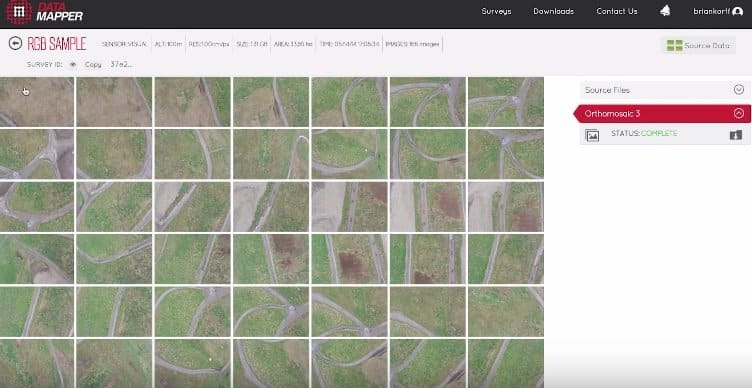The height and width of the screenshot is (388, 752).
Task: Open the notifications bell
Action: click(x=665, y=11)
